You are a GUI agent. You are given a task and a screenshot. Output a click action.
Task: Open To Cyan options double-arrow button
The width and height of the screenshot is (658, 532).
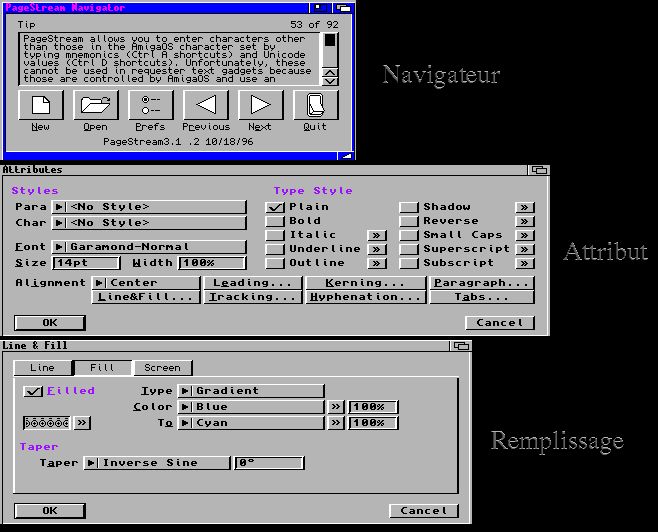(x=336, y=423)
